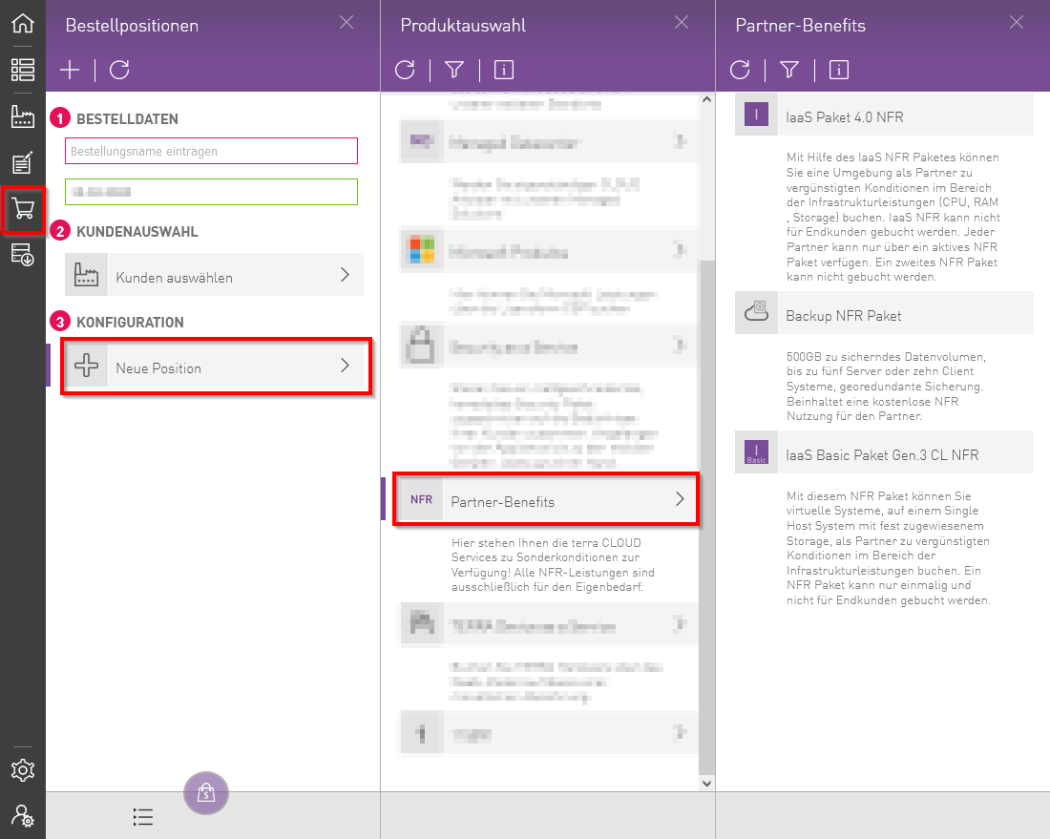Select IaaS Paket 4.0 NFR product
Viewport: 1050px width, 839px height.
pos(884,117)
